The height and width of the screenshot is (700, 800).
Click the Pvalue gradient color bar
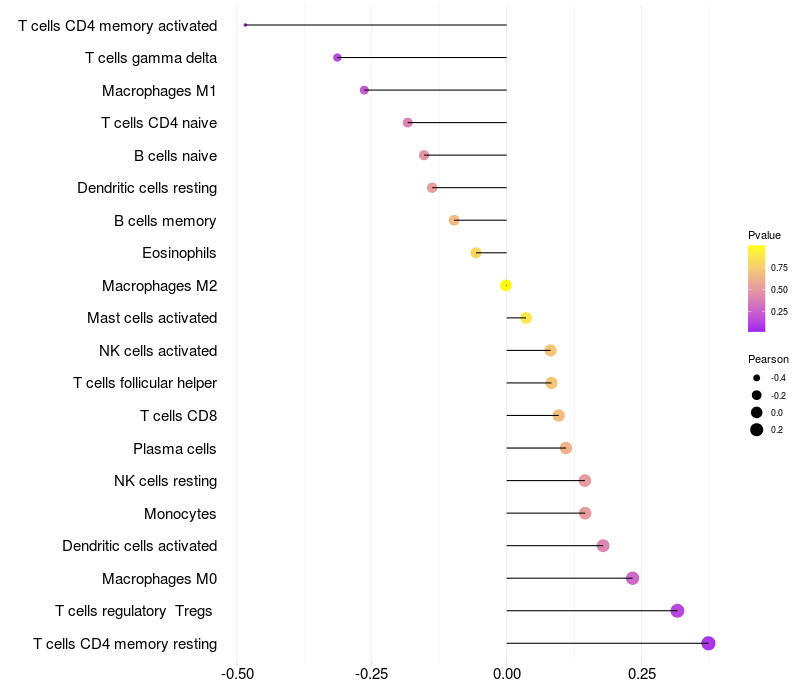[x=757, y=288]
